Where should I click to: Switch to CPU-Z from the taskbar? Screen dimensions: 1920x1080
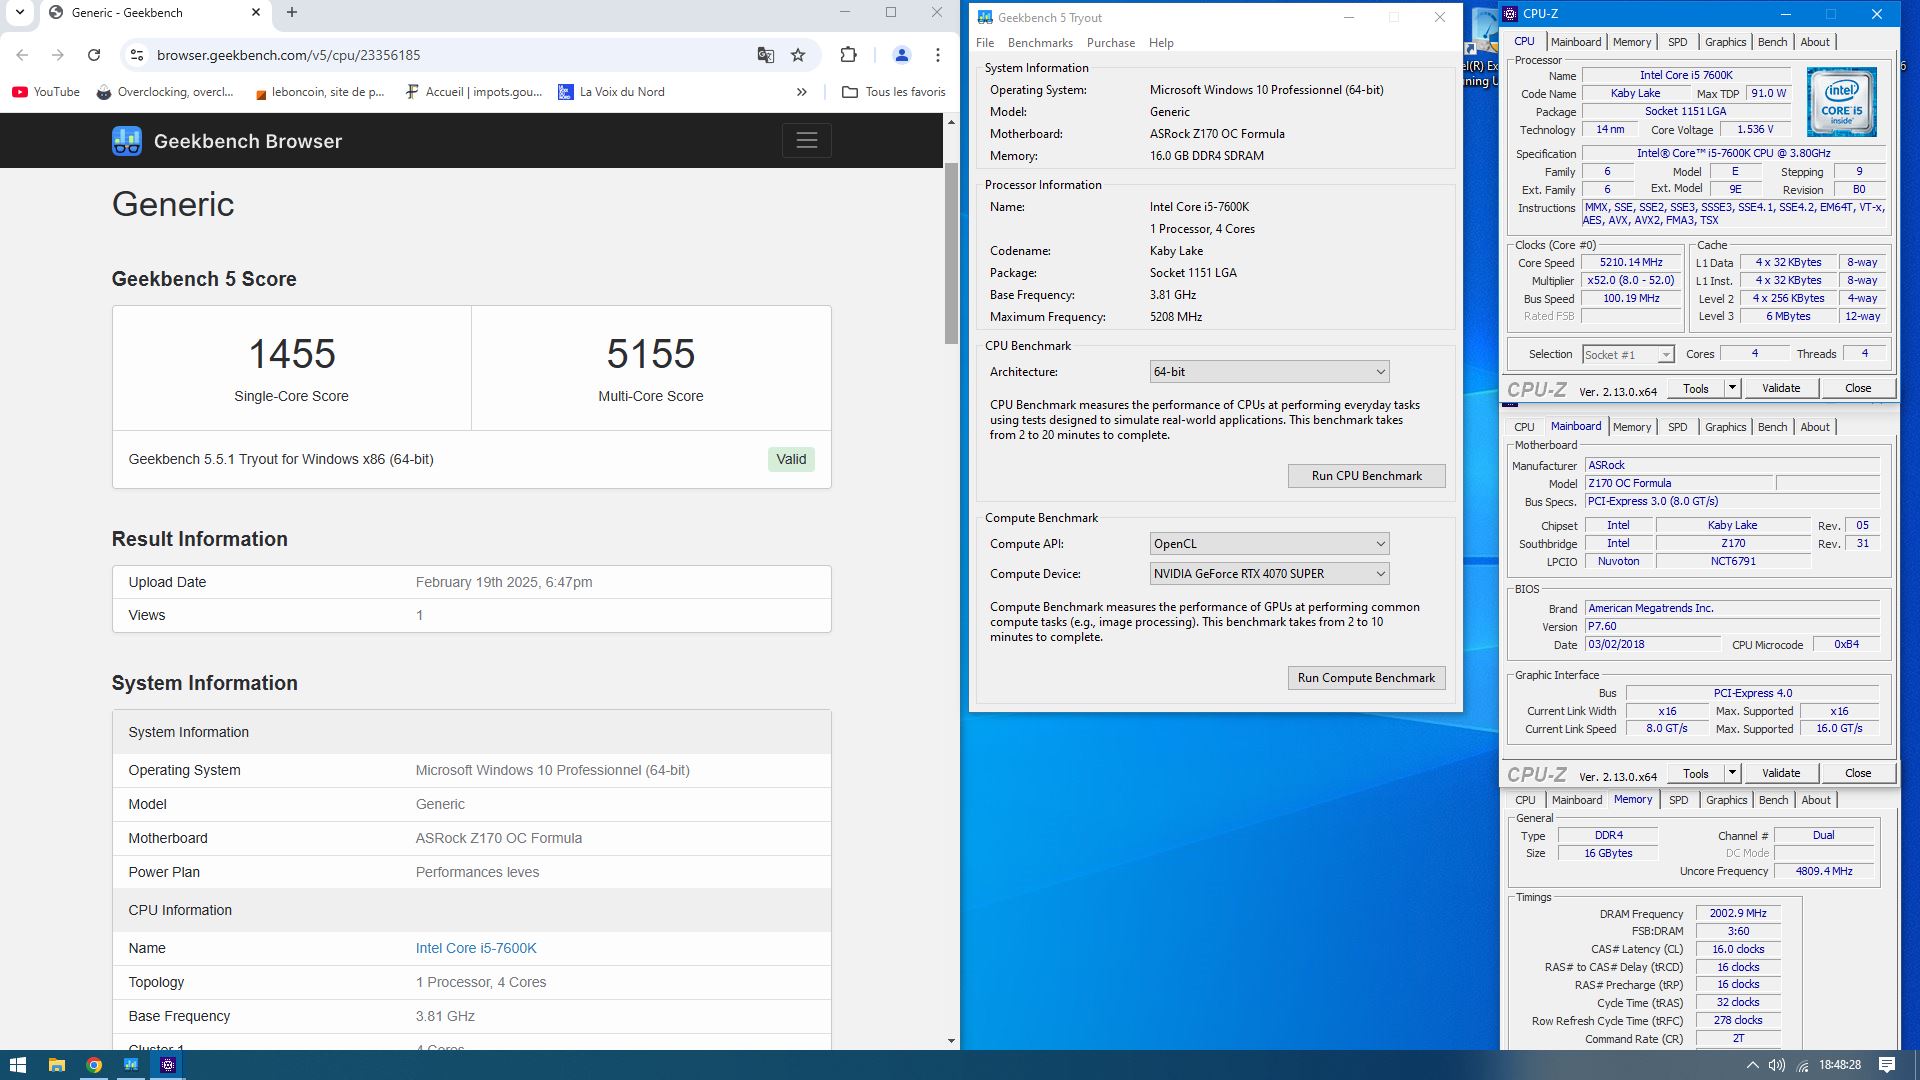(x=168, y=1065)
